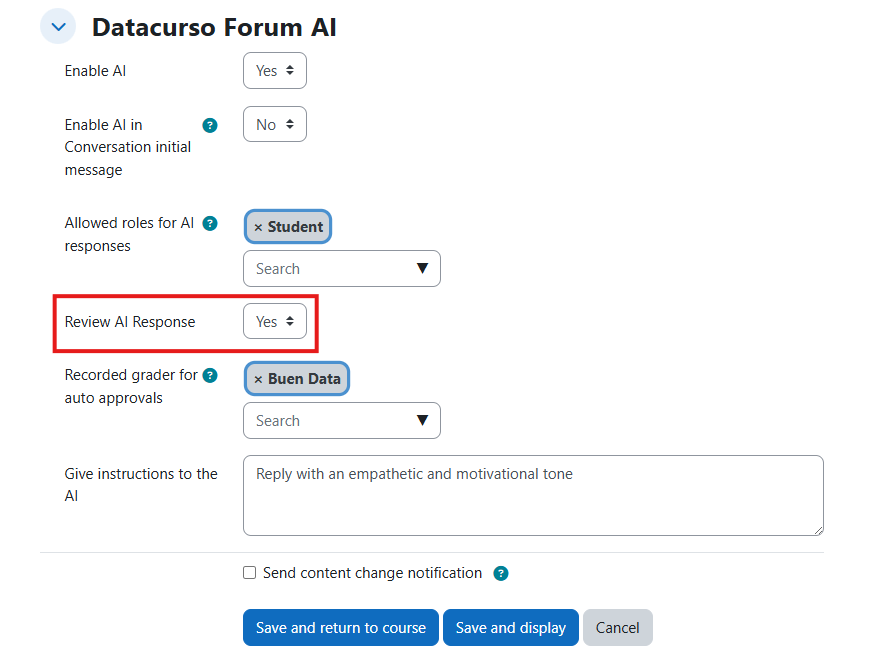
Task: Expand the allowed roles search list arrow
Action: (x=422, y=269)
